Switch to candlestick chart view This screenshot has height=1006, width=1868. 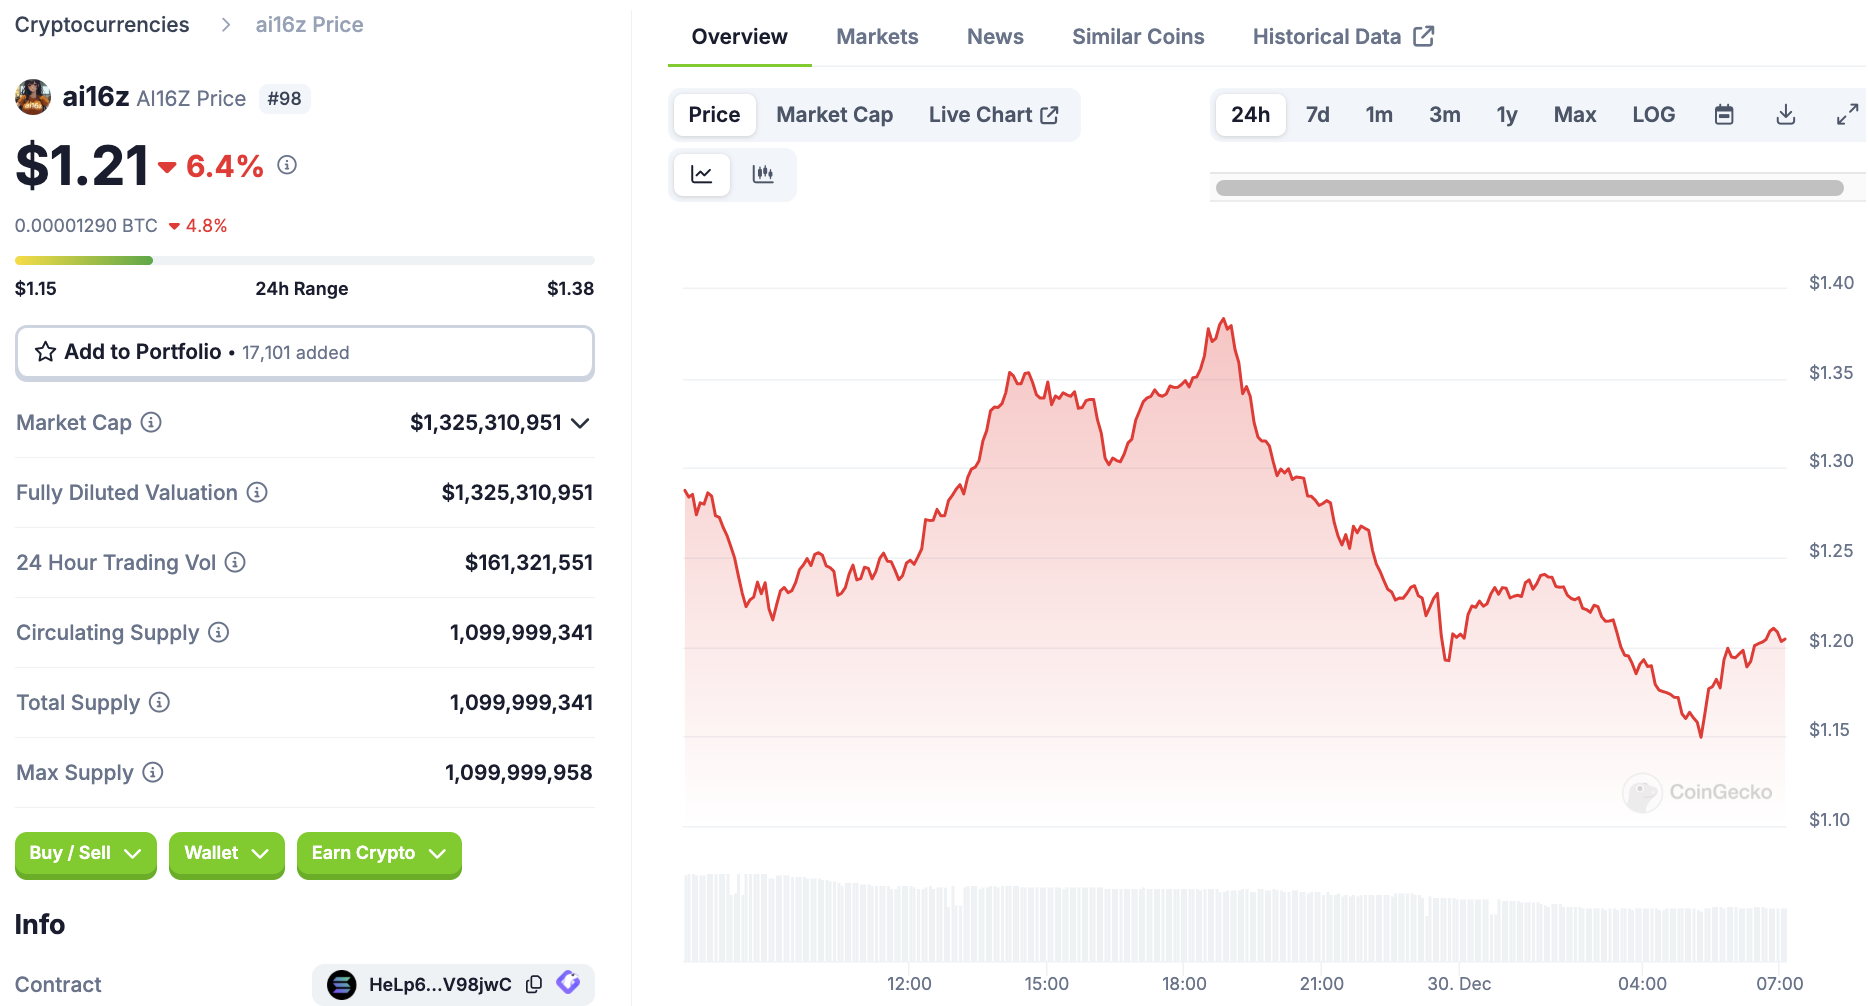point(763,174)
